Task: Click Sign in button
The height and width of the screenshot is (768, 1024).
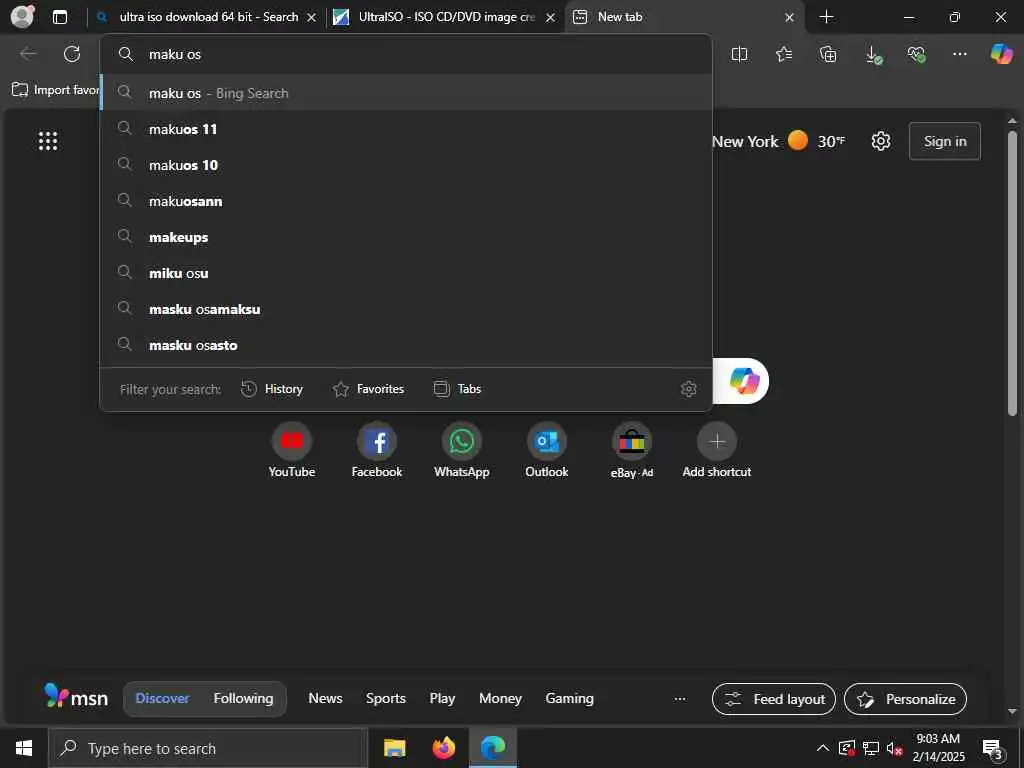Action: pyautogui.click(x=944, y=141)
